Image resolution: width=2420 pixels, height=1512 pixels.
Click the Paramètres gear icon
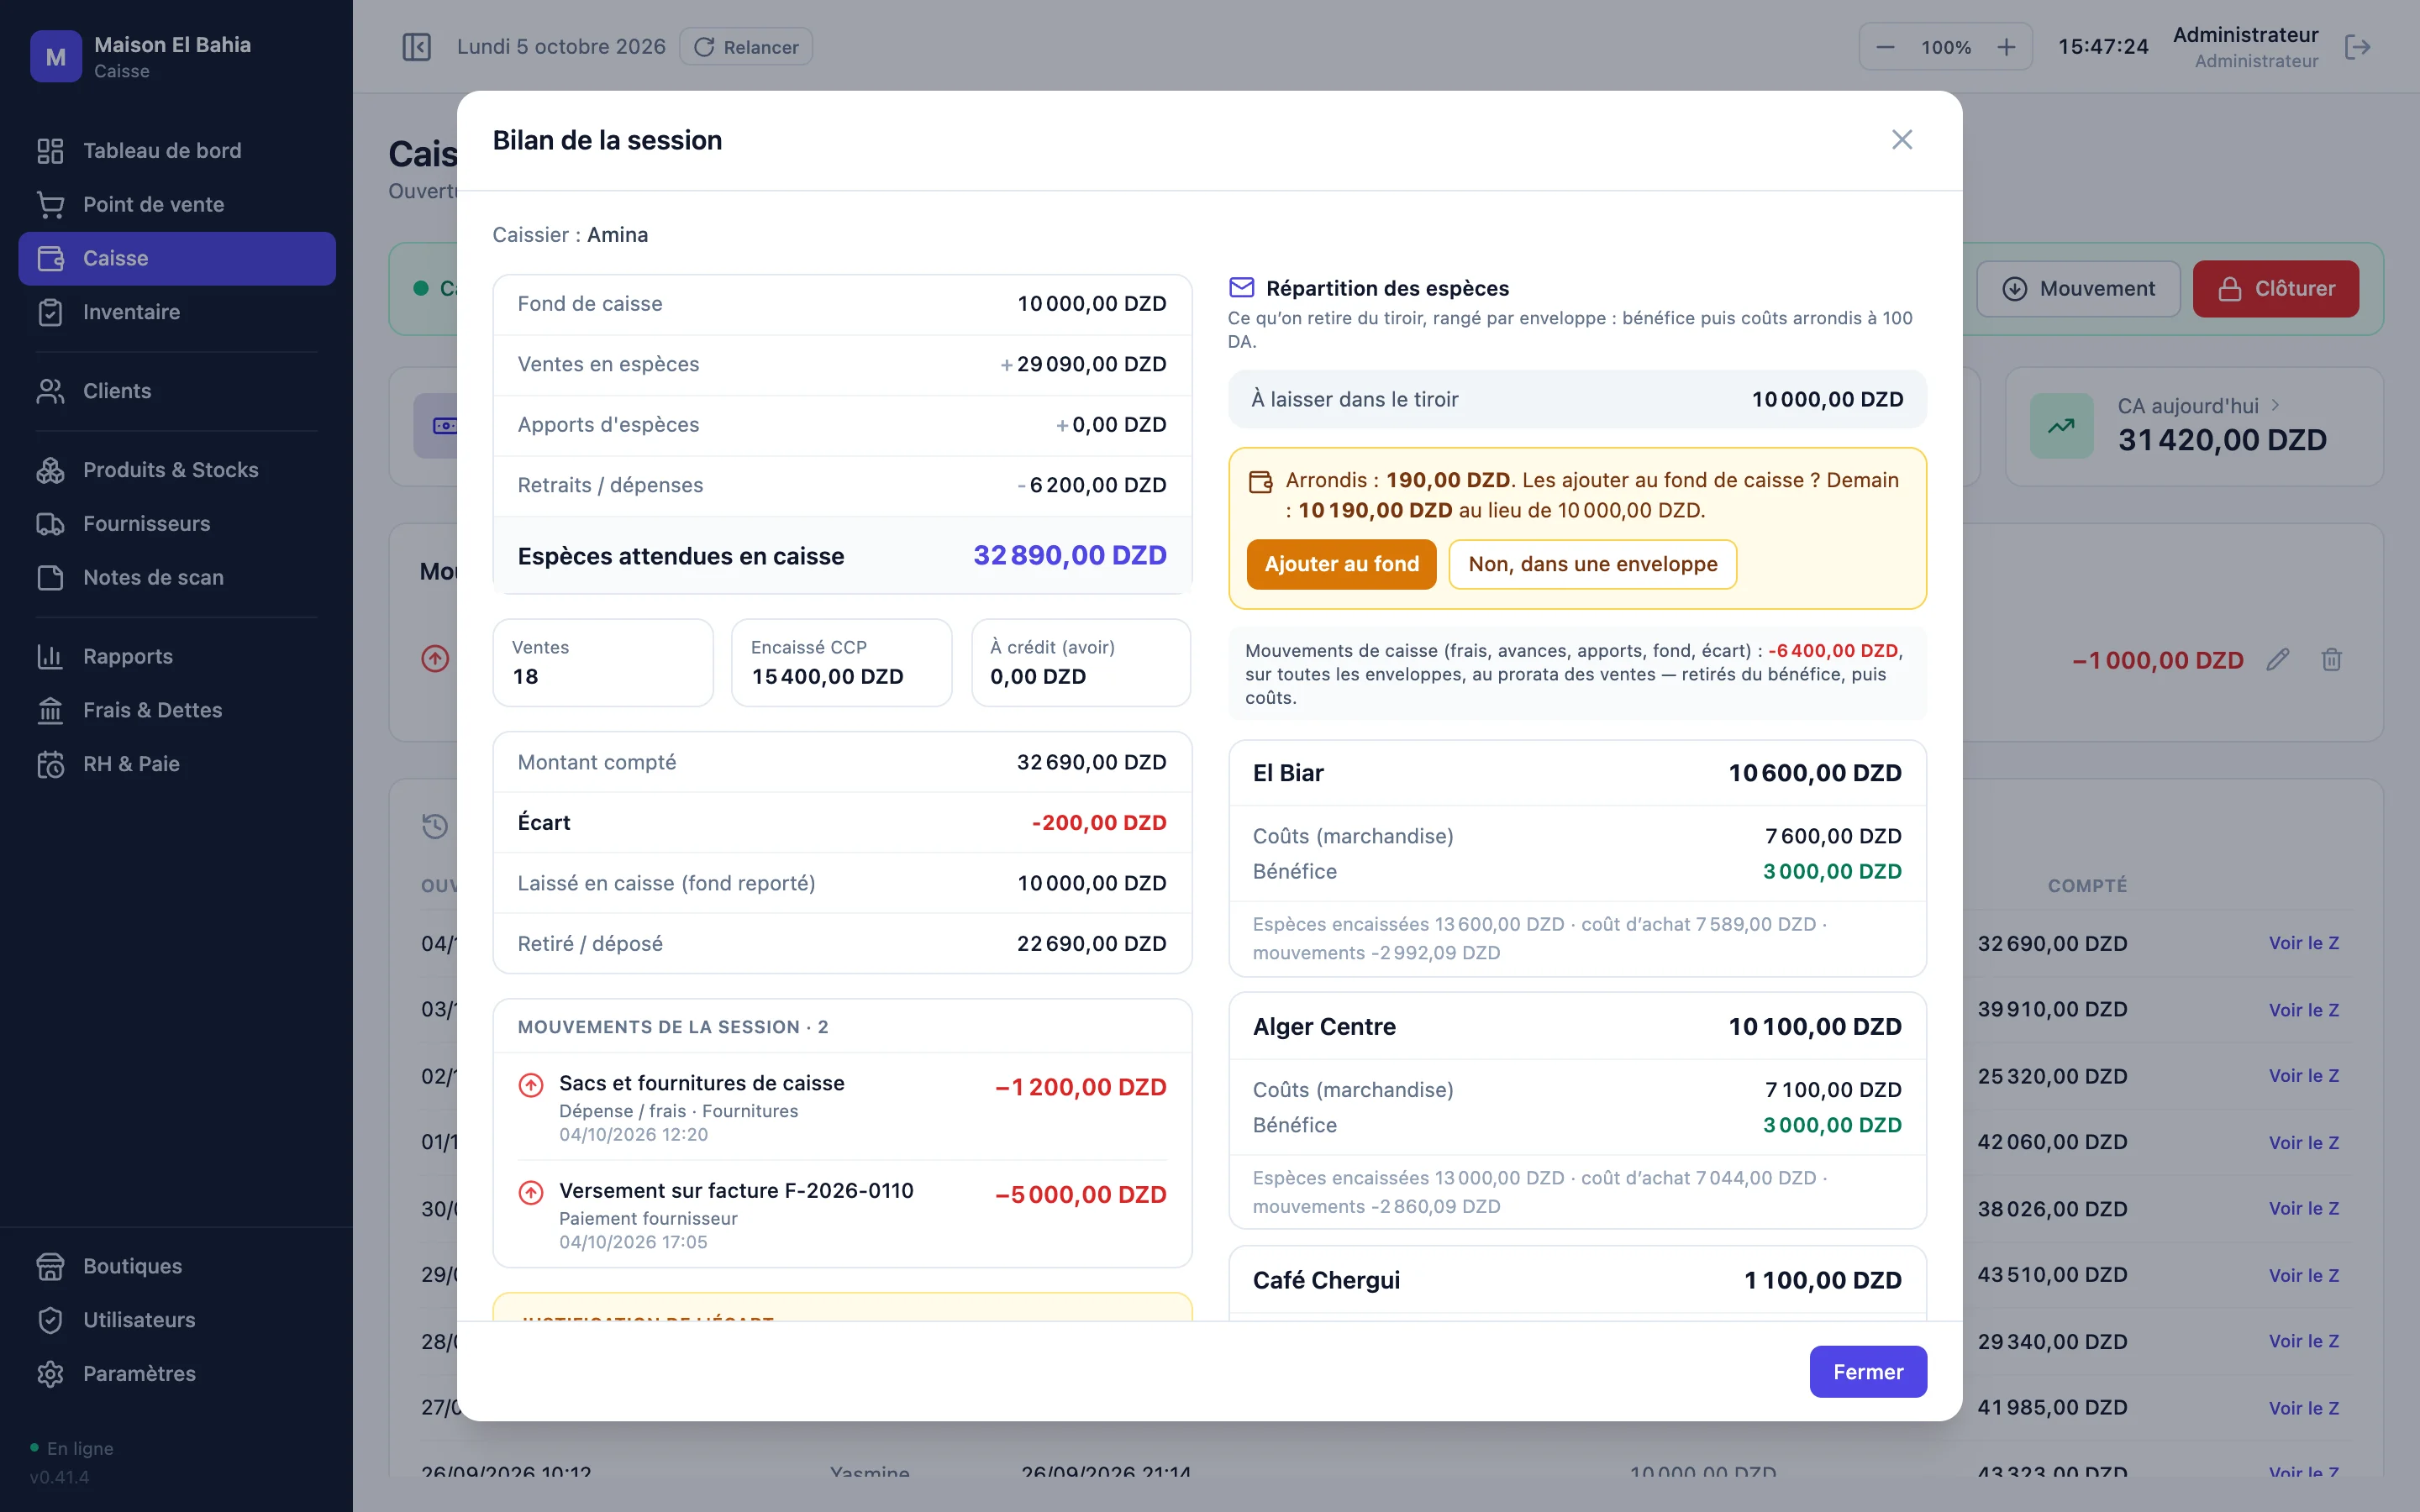tap(50, 1374)
